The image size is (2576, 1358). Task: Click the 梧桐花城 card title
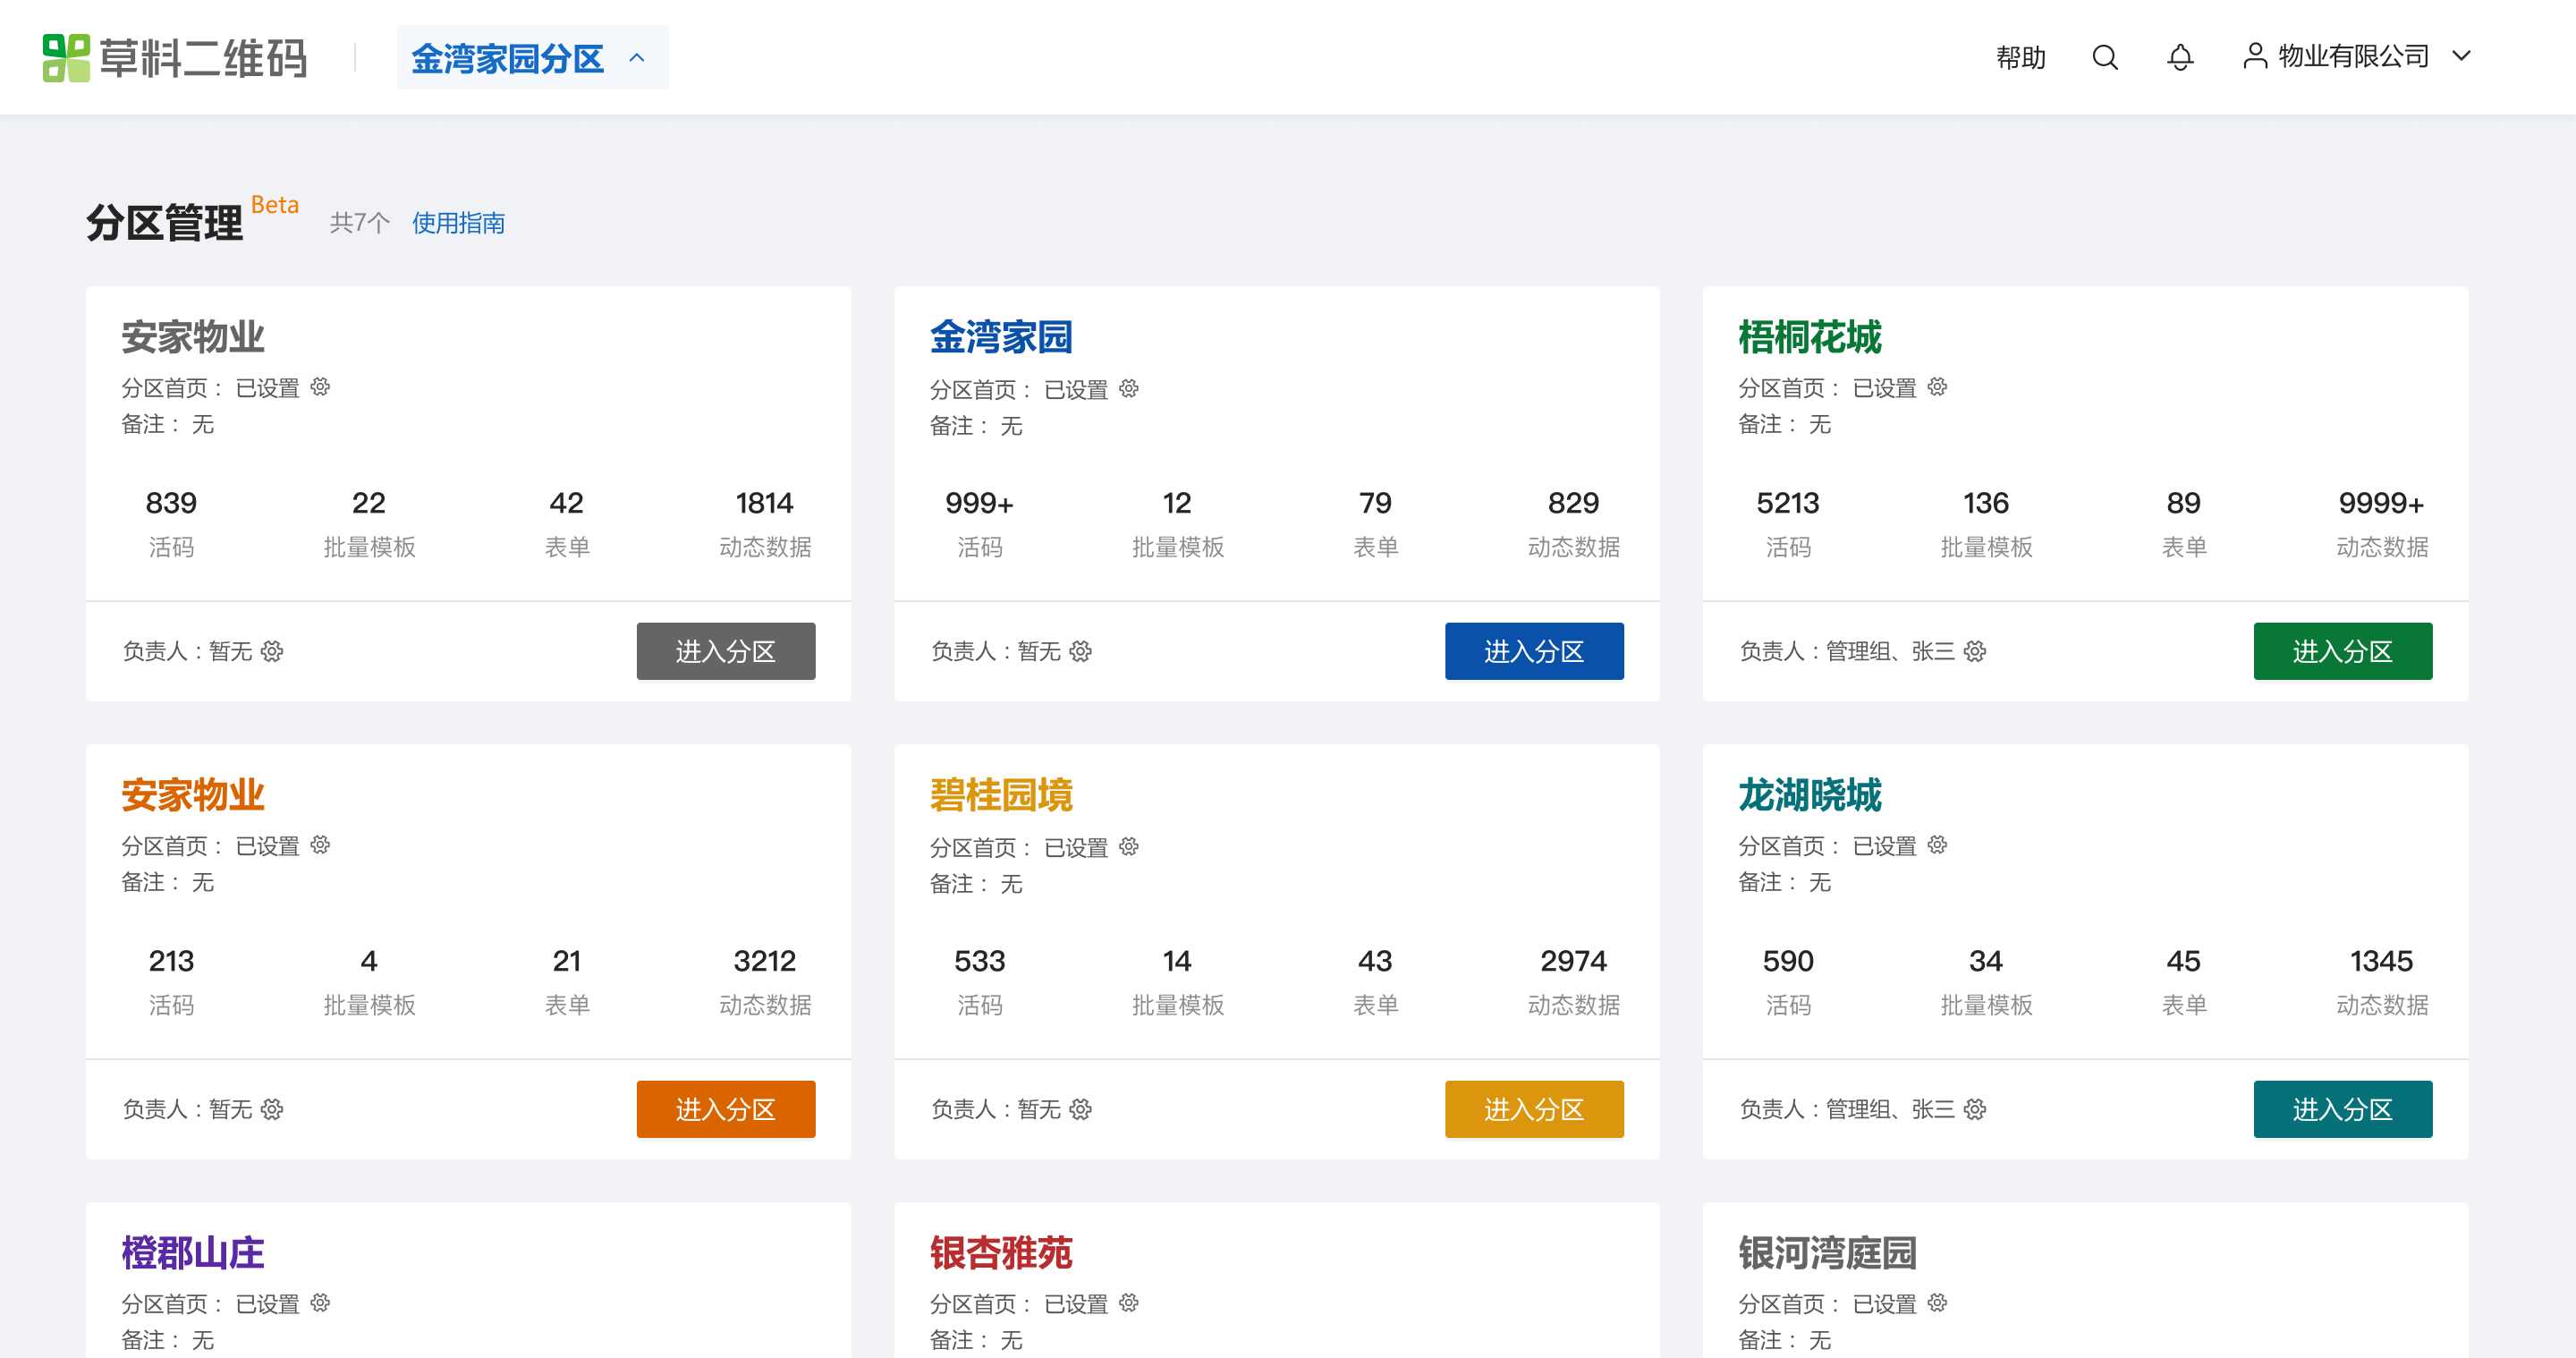pyautogui.click(x=1810, y=337)
